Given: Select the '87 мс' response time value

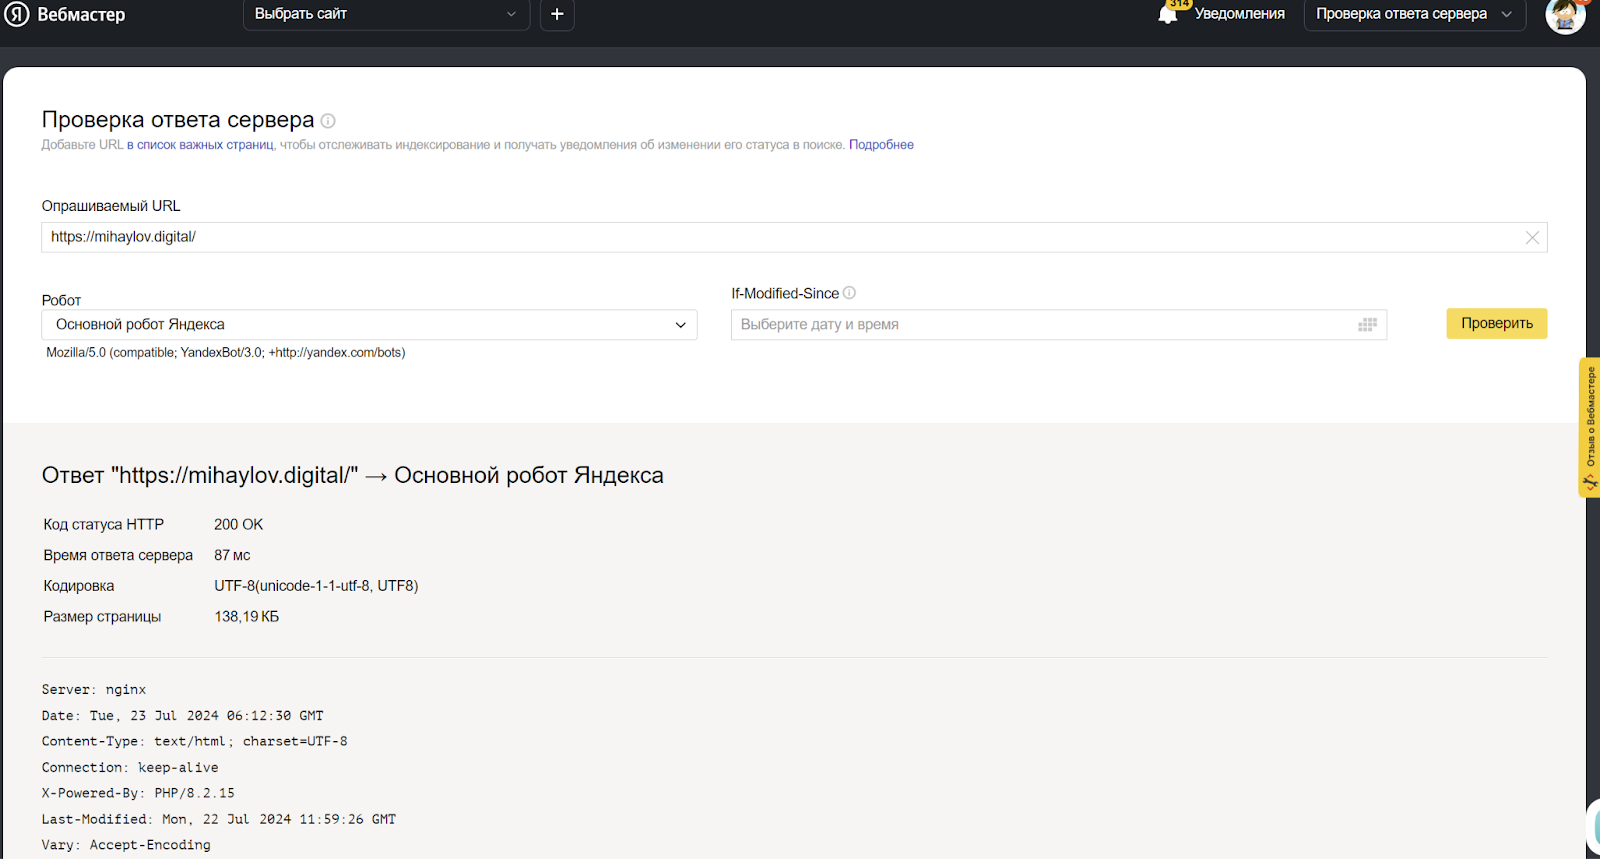Looking at the screenshot, I should (232, 555).
